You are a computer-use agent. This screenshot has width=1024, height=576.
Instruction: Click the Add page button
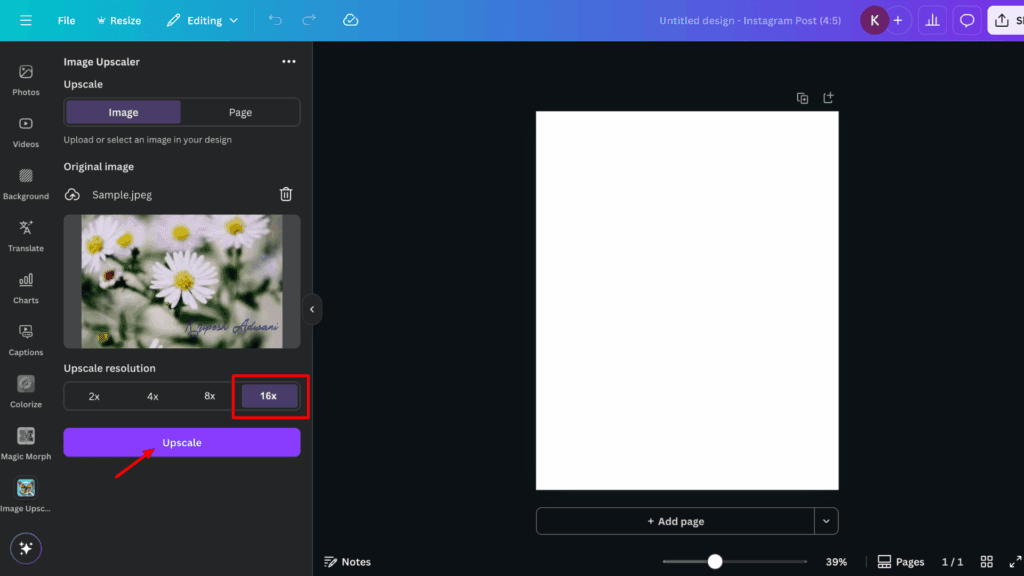[675, 521]
